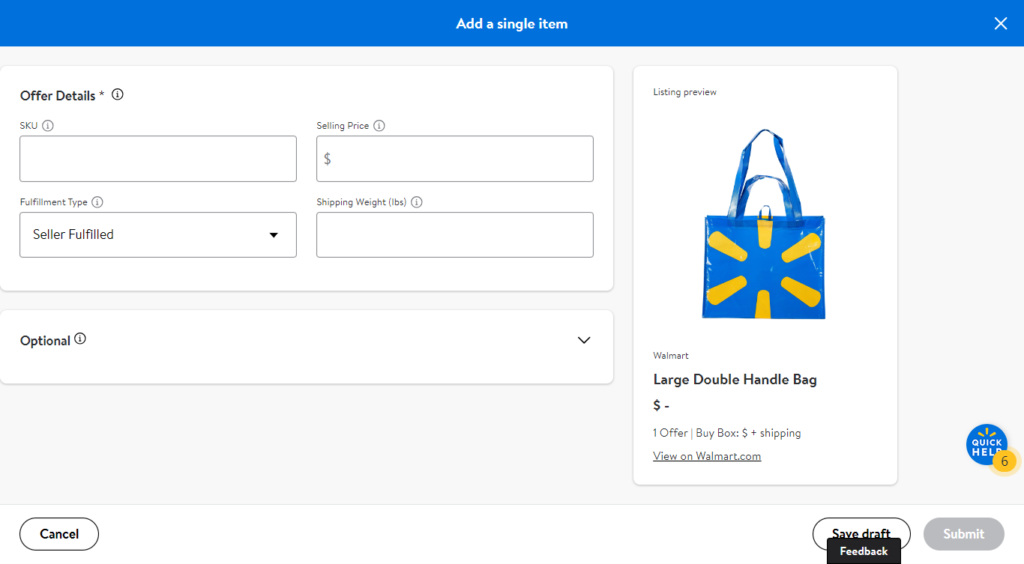Follow the View on Walmart.com link
The height and width of the screenshot is (564, 1024).
pyautogui.click(x=707, y=456)
